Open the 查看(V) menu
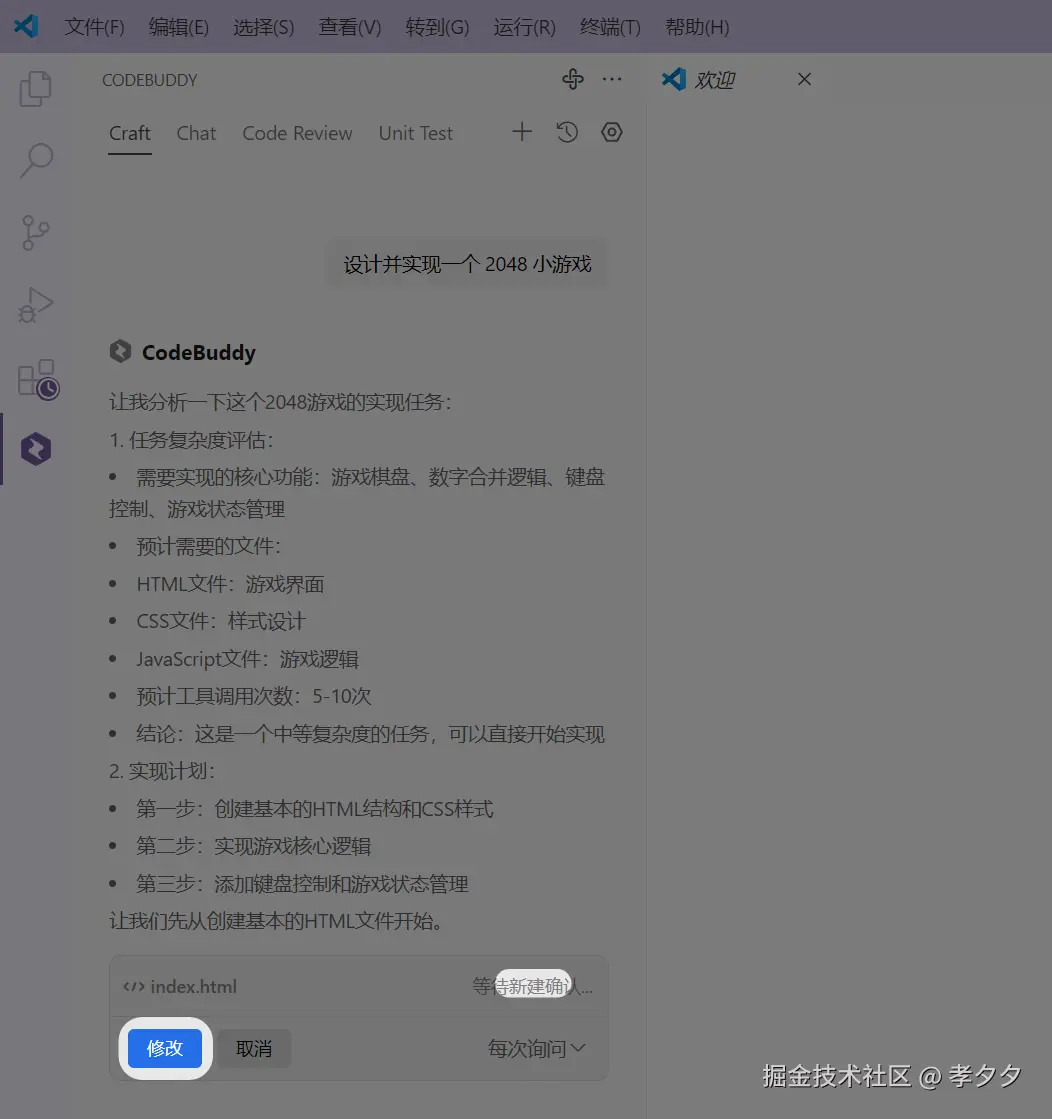The width and height of the screenshot is (1052, 1119). coord(350,27)
